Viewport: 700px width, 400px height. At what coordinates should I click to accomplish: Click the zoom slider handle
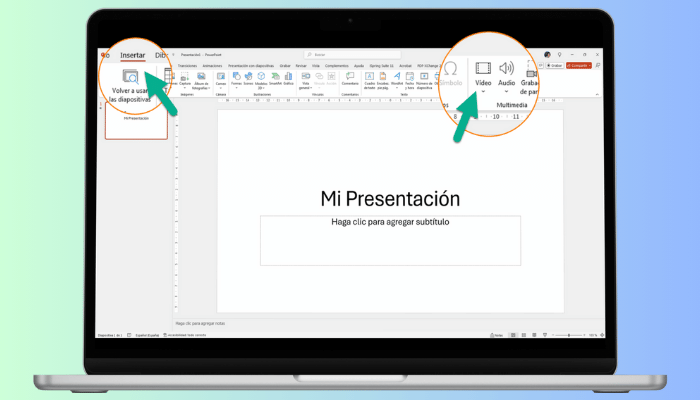click(569, 335)
